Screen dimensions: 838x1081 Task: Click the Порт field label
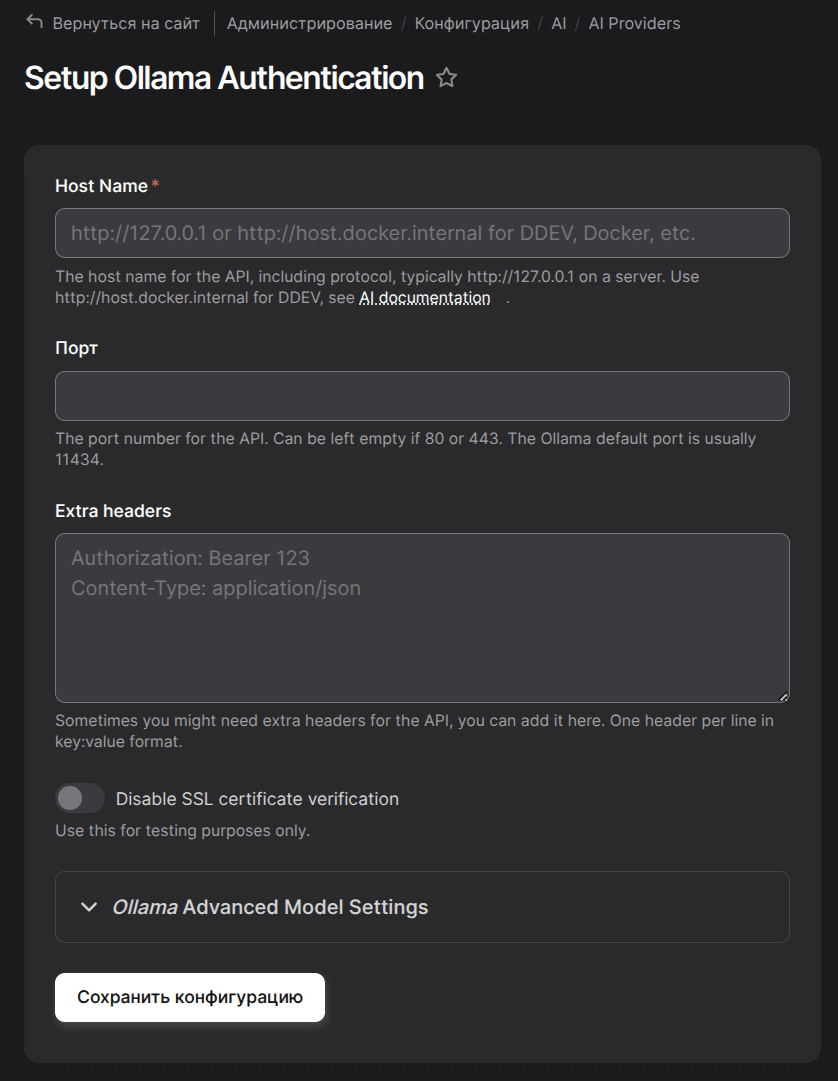pos(76,348)
